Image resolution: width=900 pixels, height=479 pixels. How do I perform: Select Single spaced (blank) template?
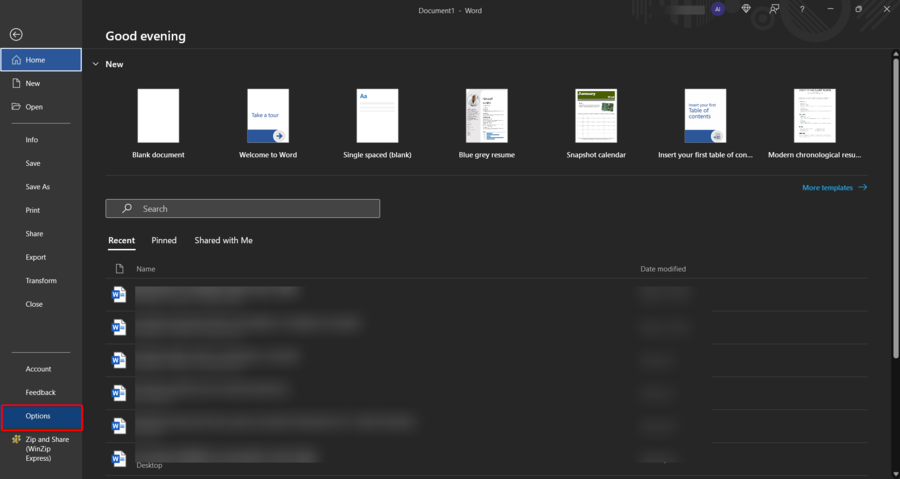point(377,123)
